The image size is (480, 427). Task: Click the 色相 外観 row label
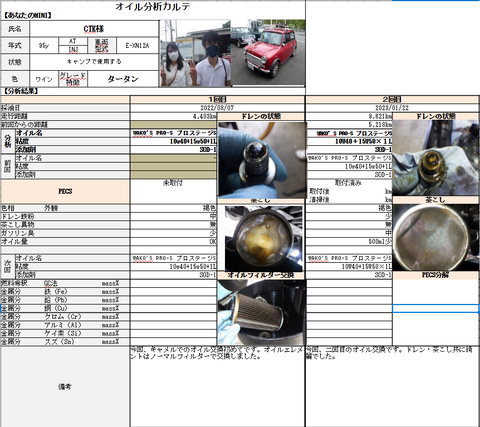(65, 208)
